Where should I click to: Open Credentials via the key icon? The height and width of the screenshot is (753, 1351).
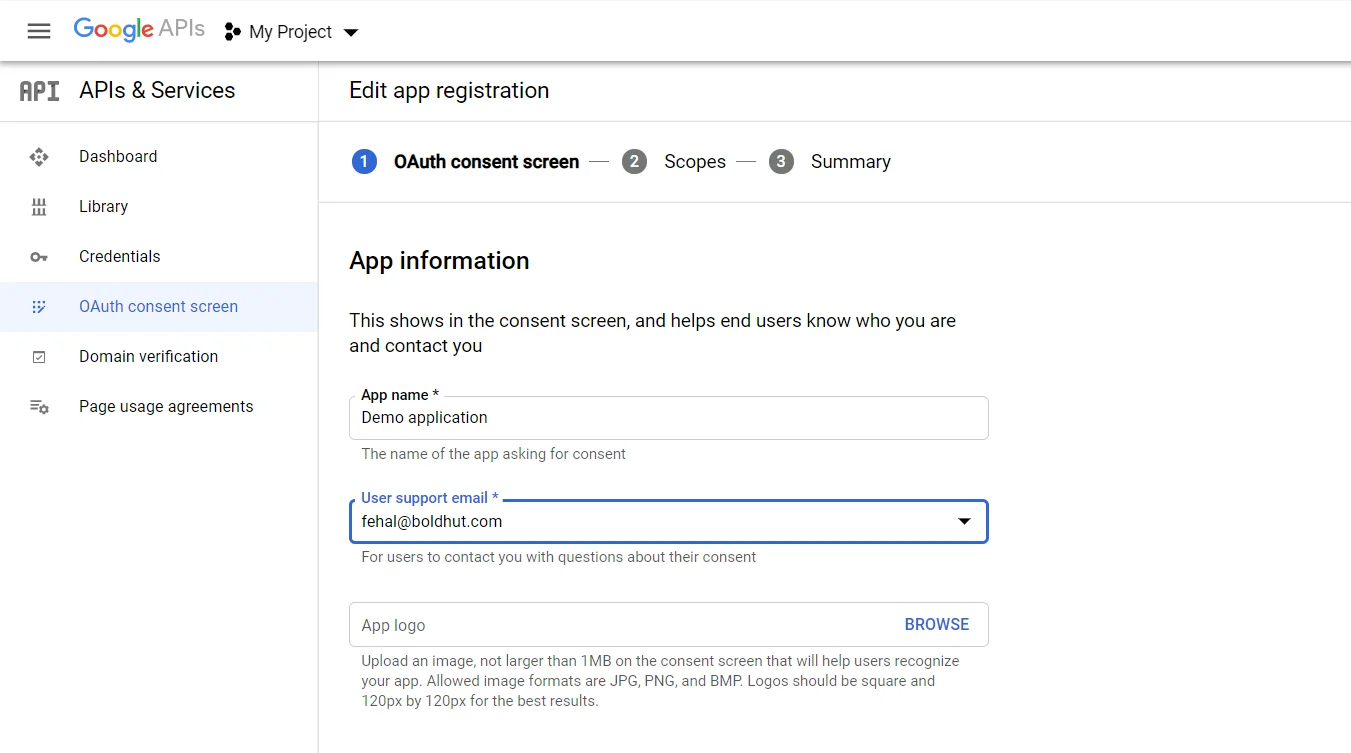click(39, 256)
